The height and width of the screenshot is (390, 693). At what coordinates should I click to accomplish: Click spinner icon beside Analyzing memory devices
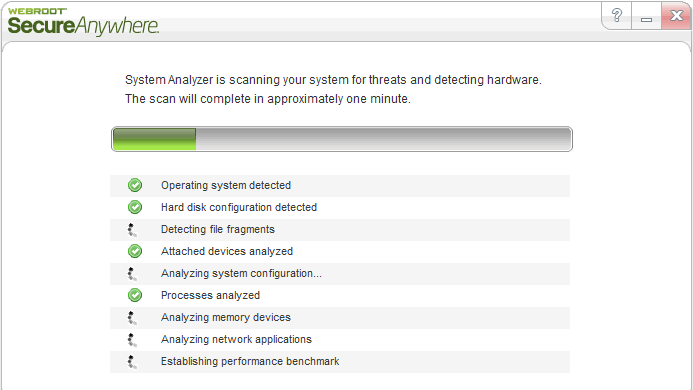132,318
